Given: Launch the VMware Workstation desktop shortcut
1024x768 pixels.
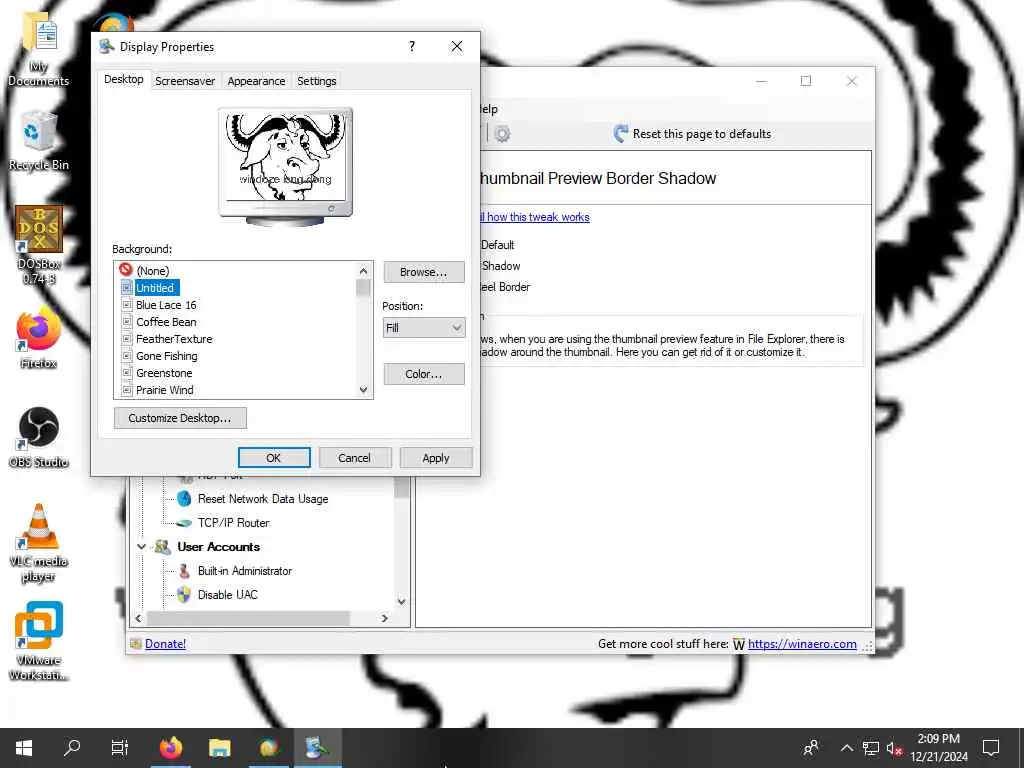Looking at the screenshot, I should pyautogui.click(x=39, y=641).
